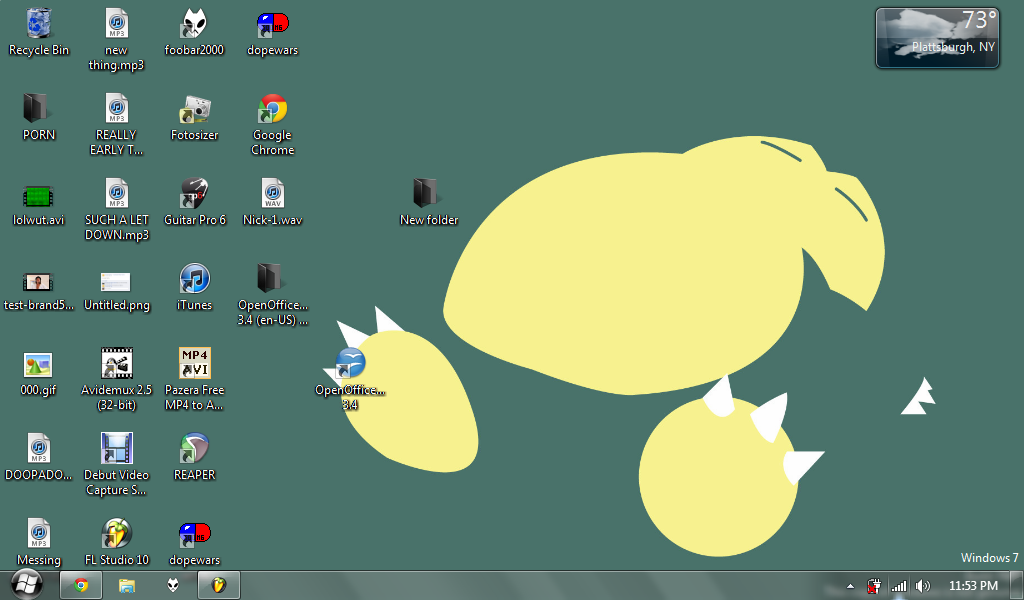Image resolution: width=1024 pixels, height=600 pixels.
Task: Click the Debut Video Capture shortcut
Action: (117, 449)
